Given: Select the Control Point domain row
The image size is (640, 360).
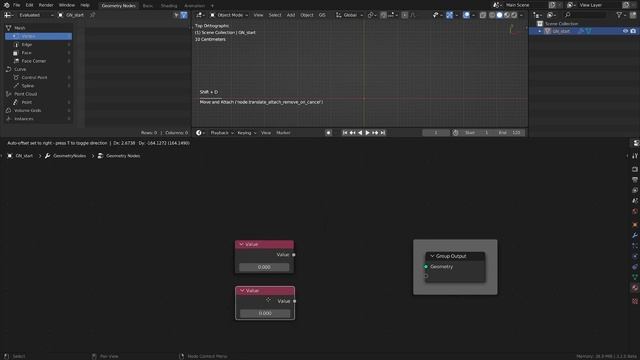Looking at the screenshot, I should tap(38, 77).
